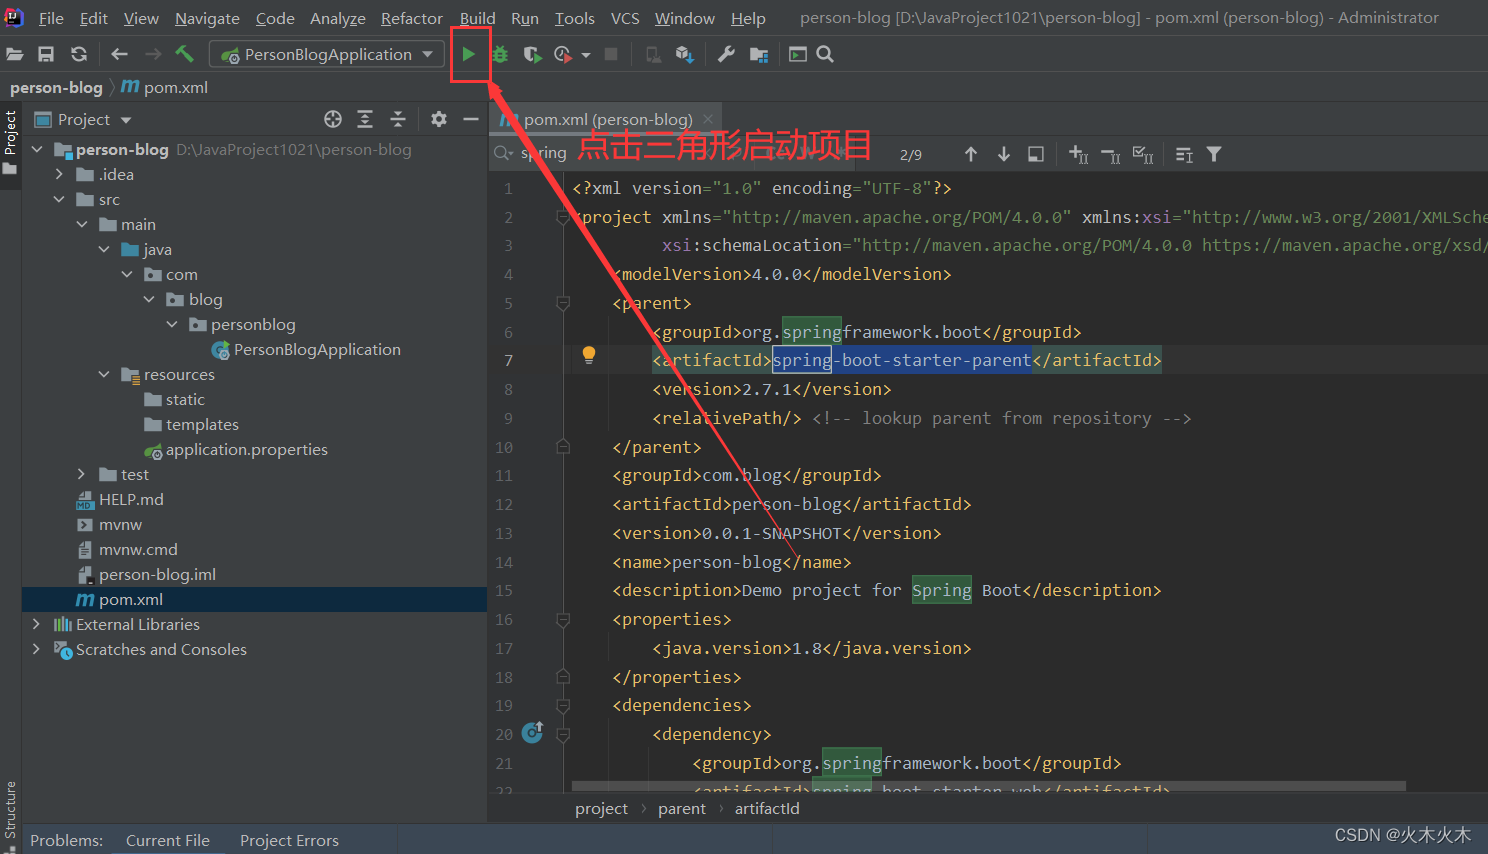Screen dimensions: 1488x854
Task: Click Open in Find Window icon
Action: coord(1036,154)
